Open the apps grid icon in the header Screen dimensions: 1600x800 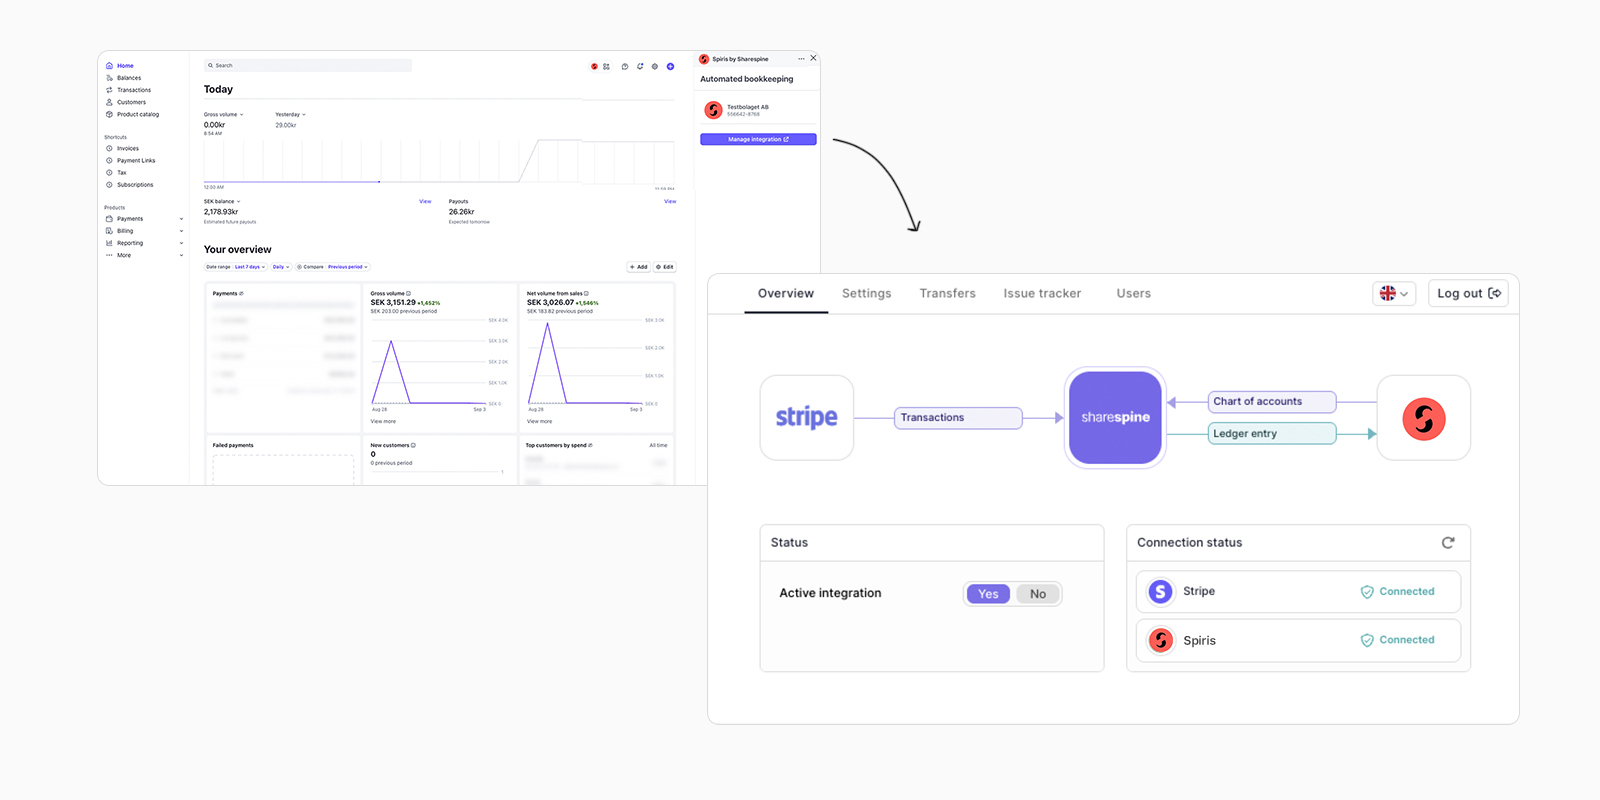click(x=606, y=67)
